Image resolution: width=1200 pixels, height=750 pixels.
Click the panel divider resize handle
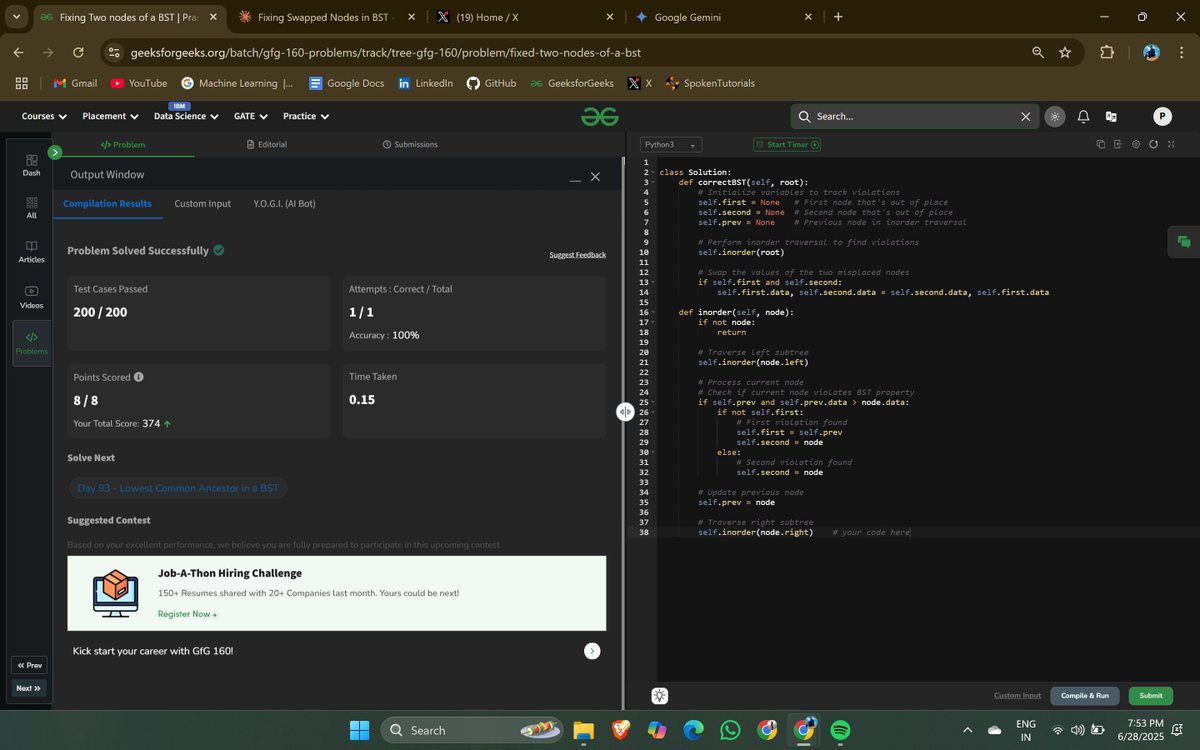(x=625, y=411)
